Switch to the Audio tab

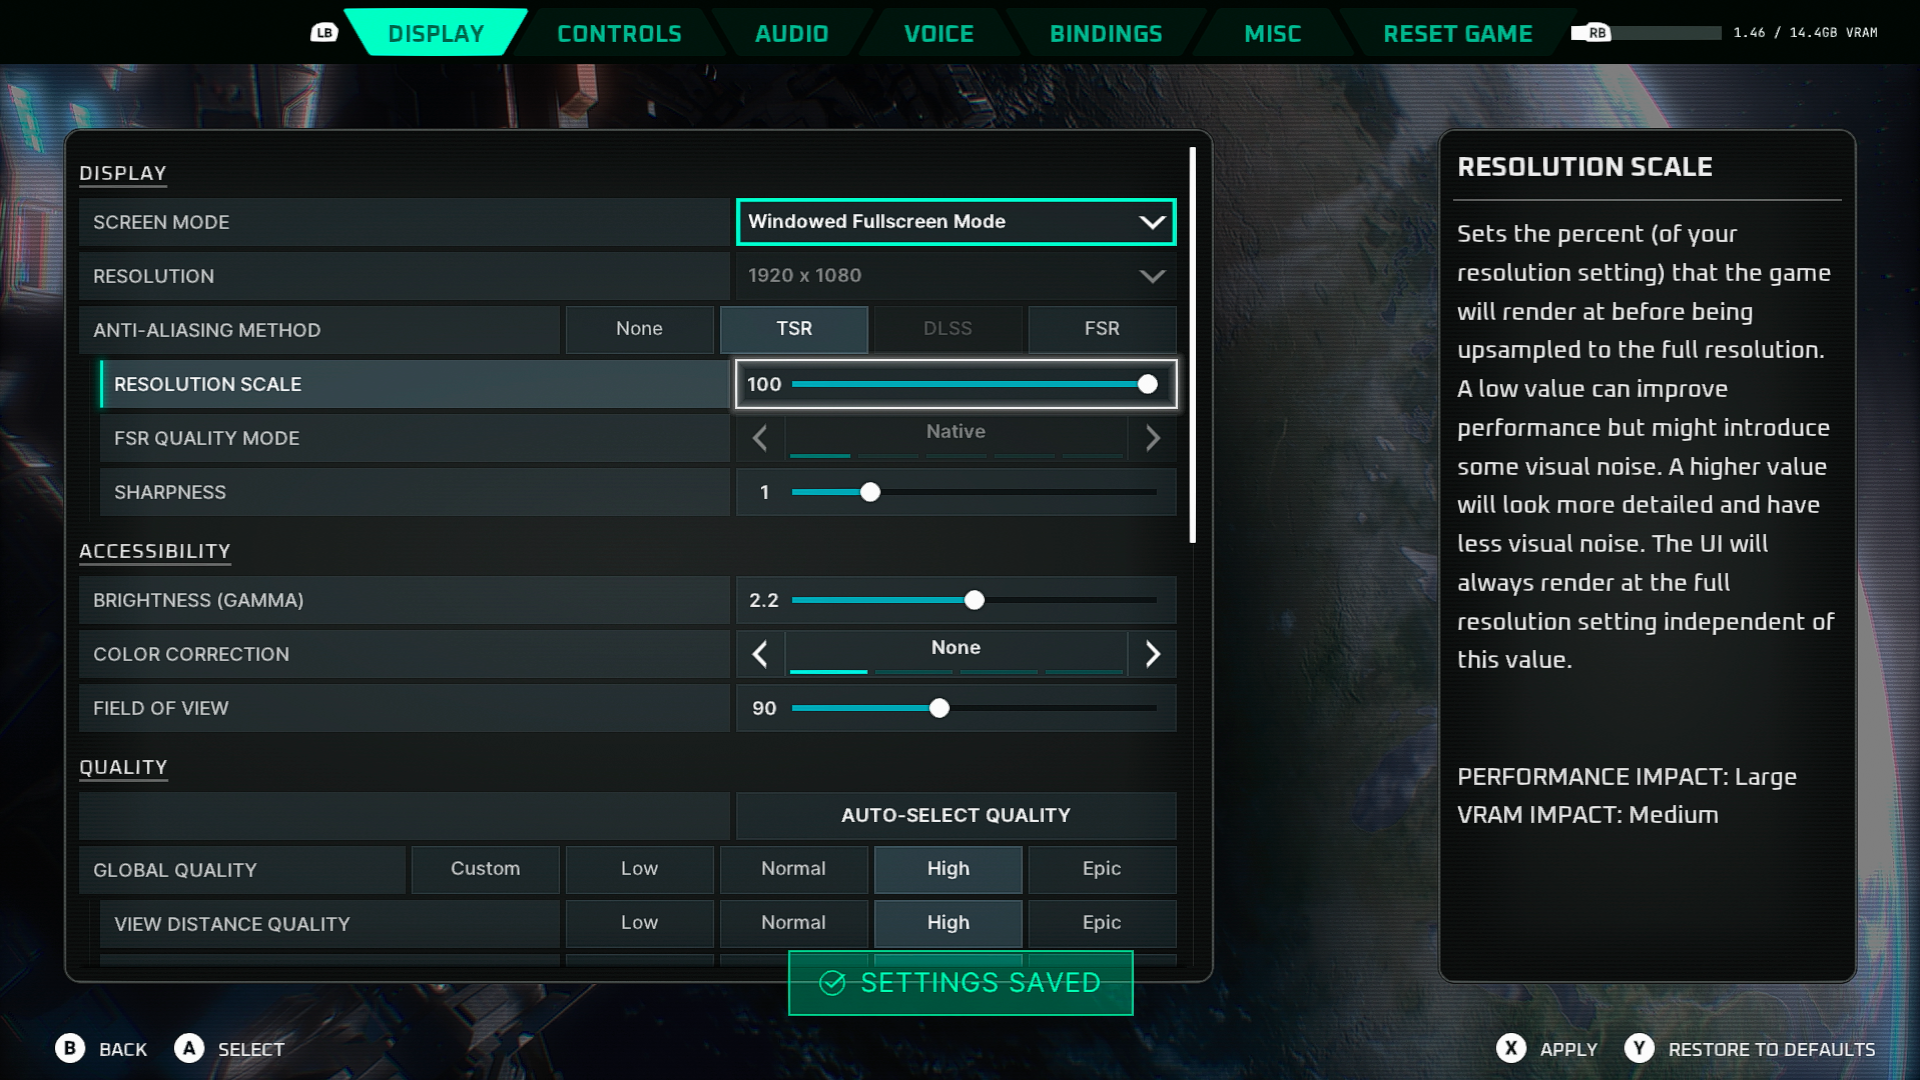click(x=790, y=33)
